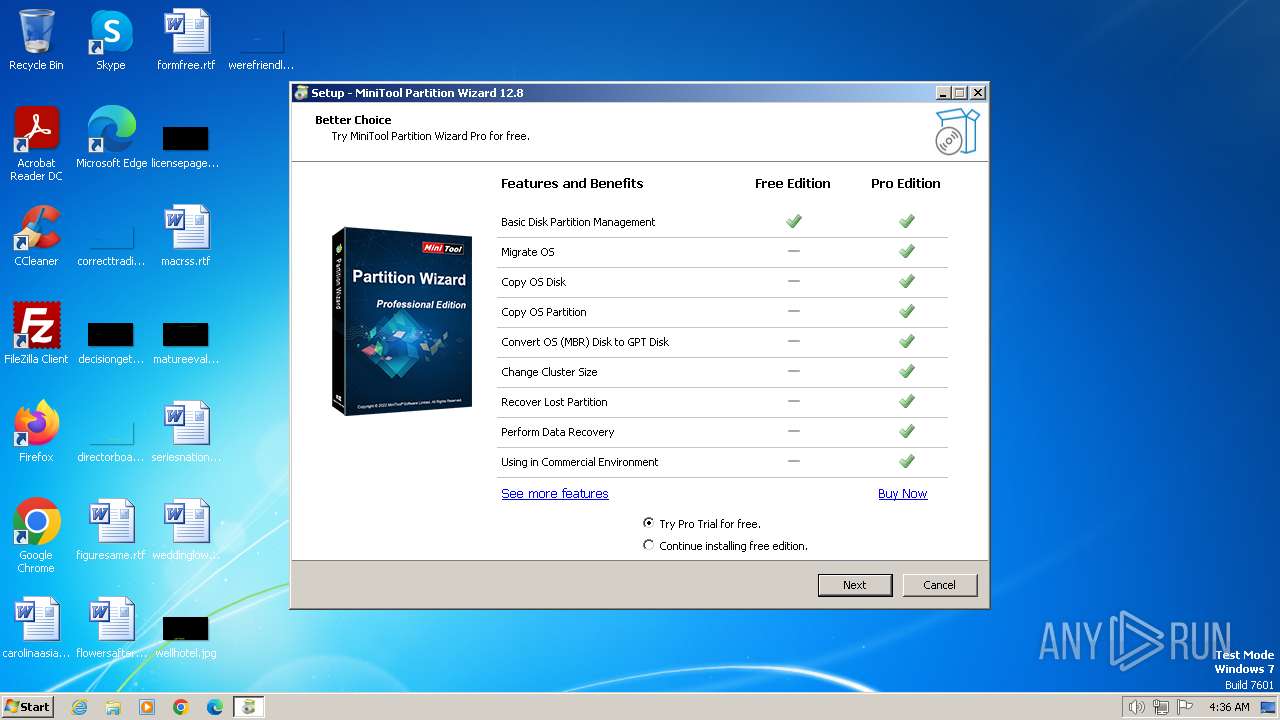
Task: Click the Recover Lost Partition text
Action: 554,402
